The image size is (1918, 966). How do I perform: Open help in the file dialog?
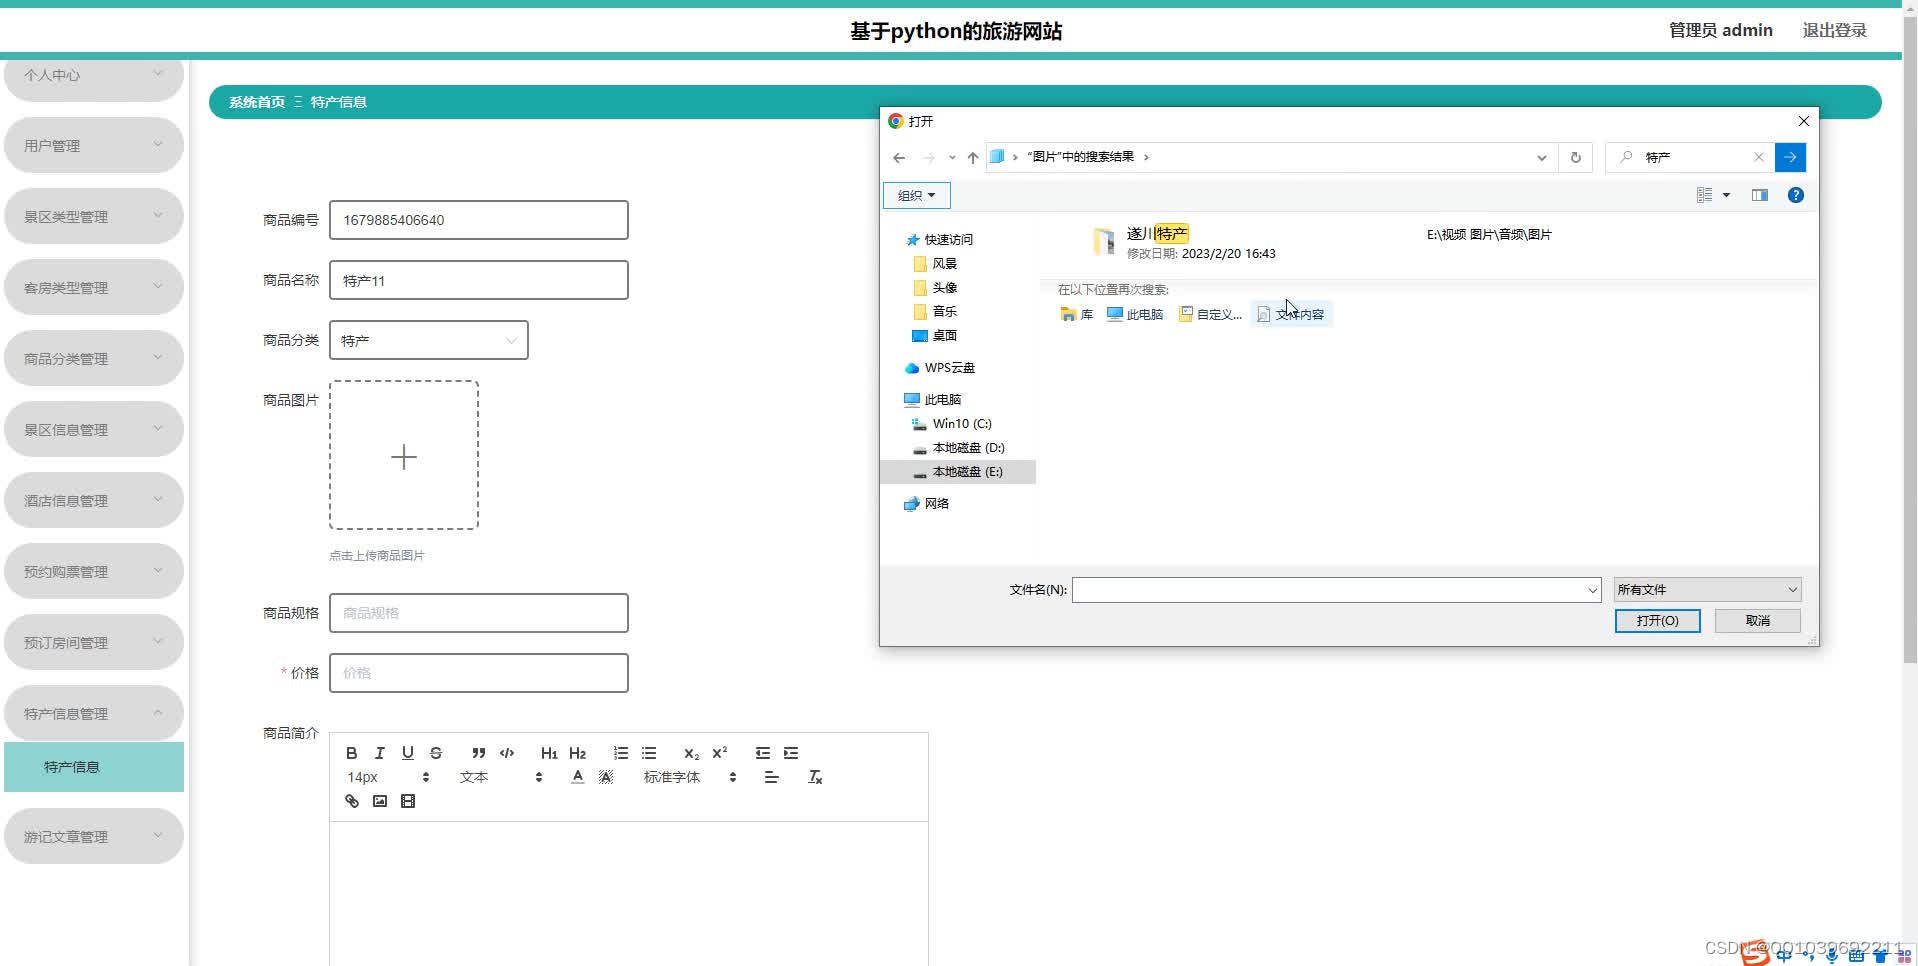coord(1796,196)
